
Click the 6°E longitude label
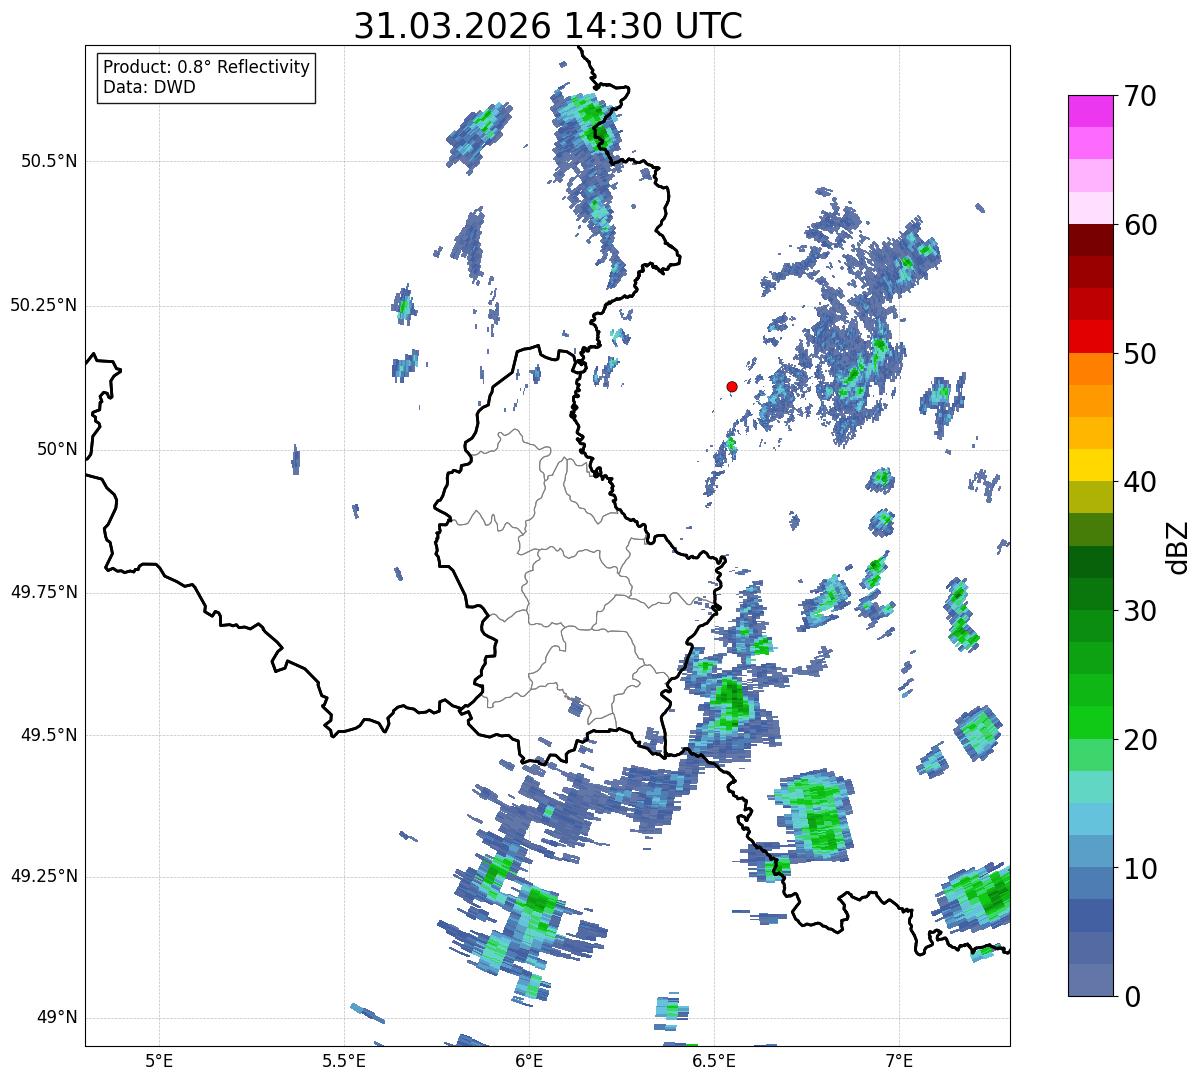pyautogui.click(x=529, y=1060)
